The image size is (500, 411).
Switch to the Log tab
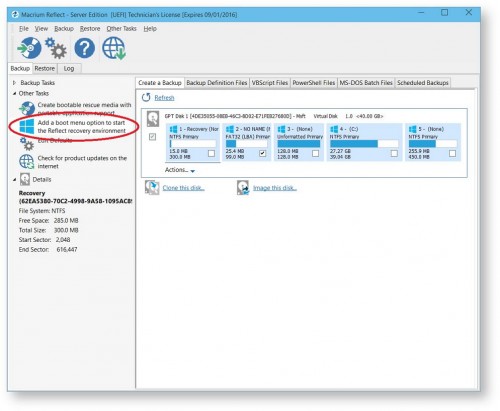click(69, 68)
